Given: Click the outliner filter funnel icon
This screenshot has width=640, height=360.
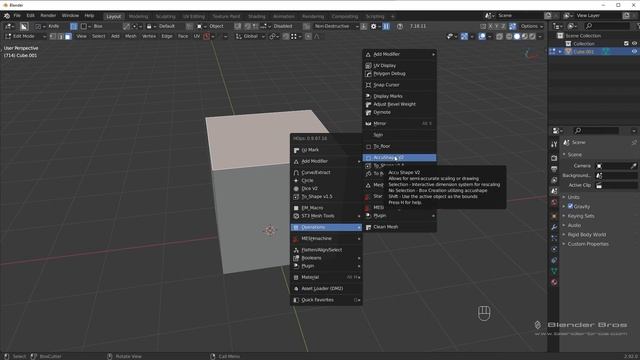Looking at the screenshot, I should pos(638,26).
